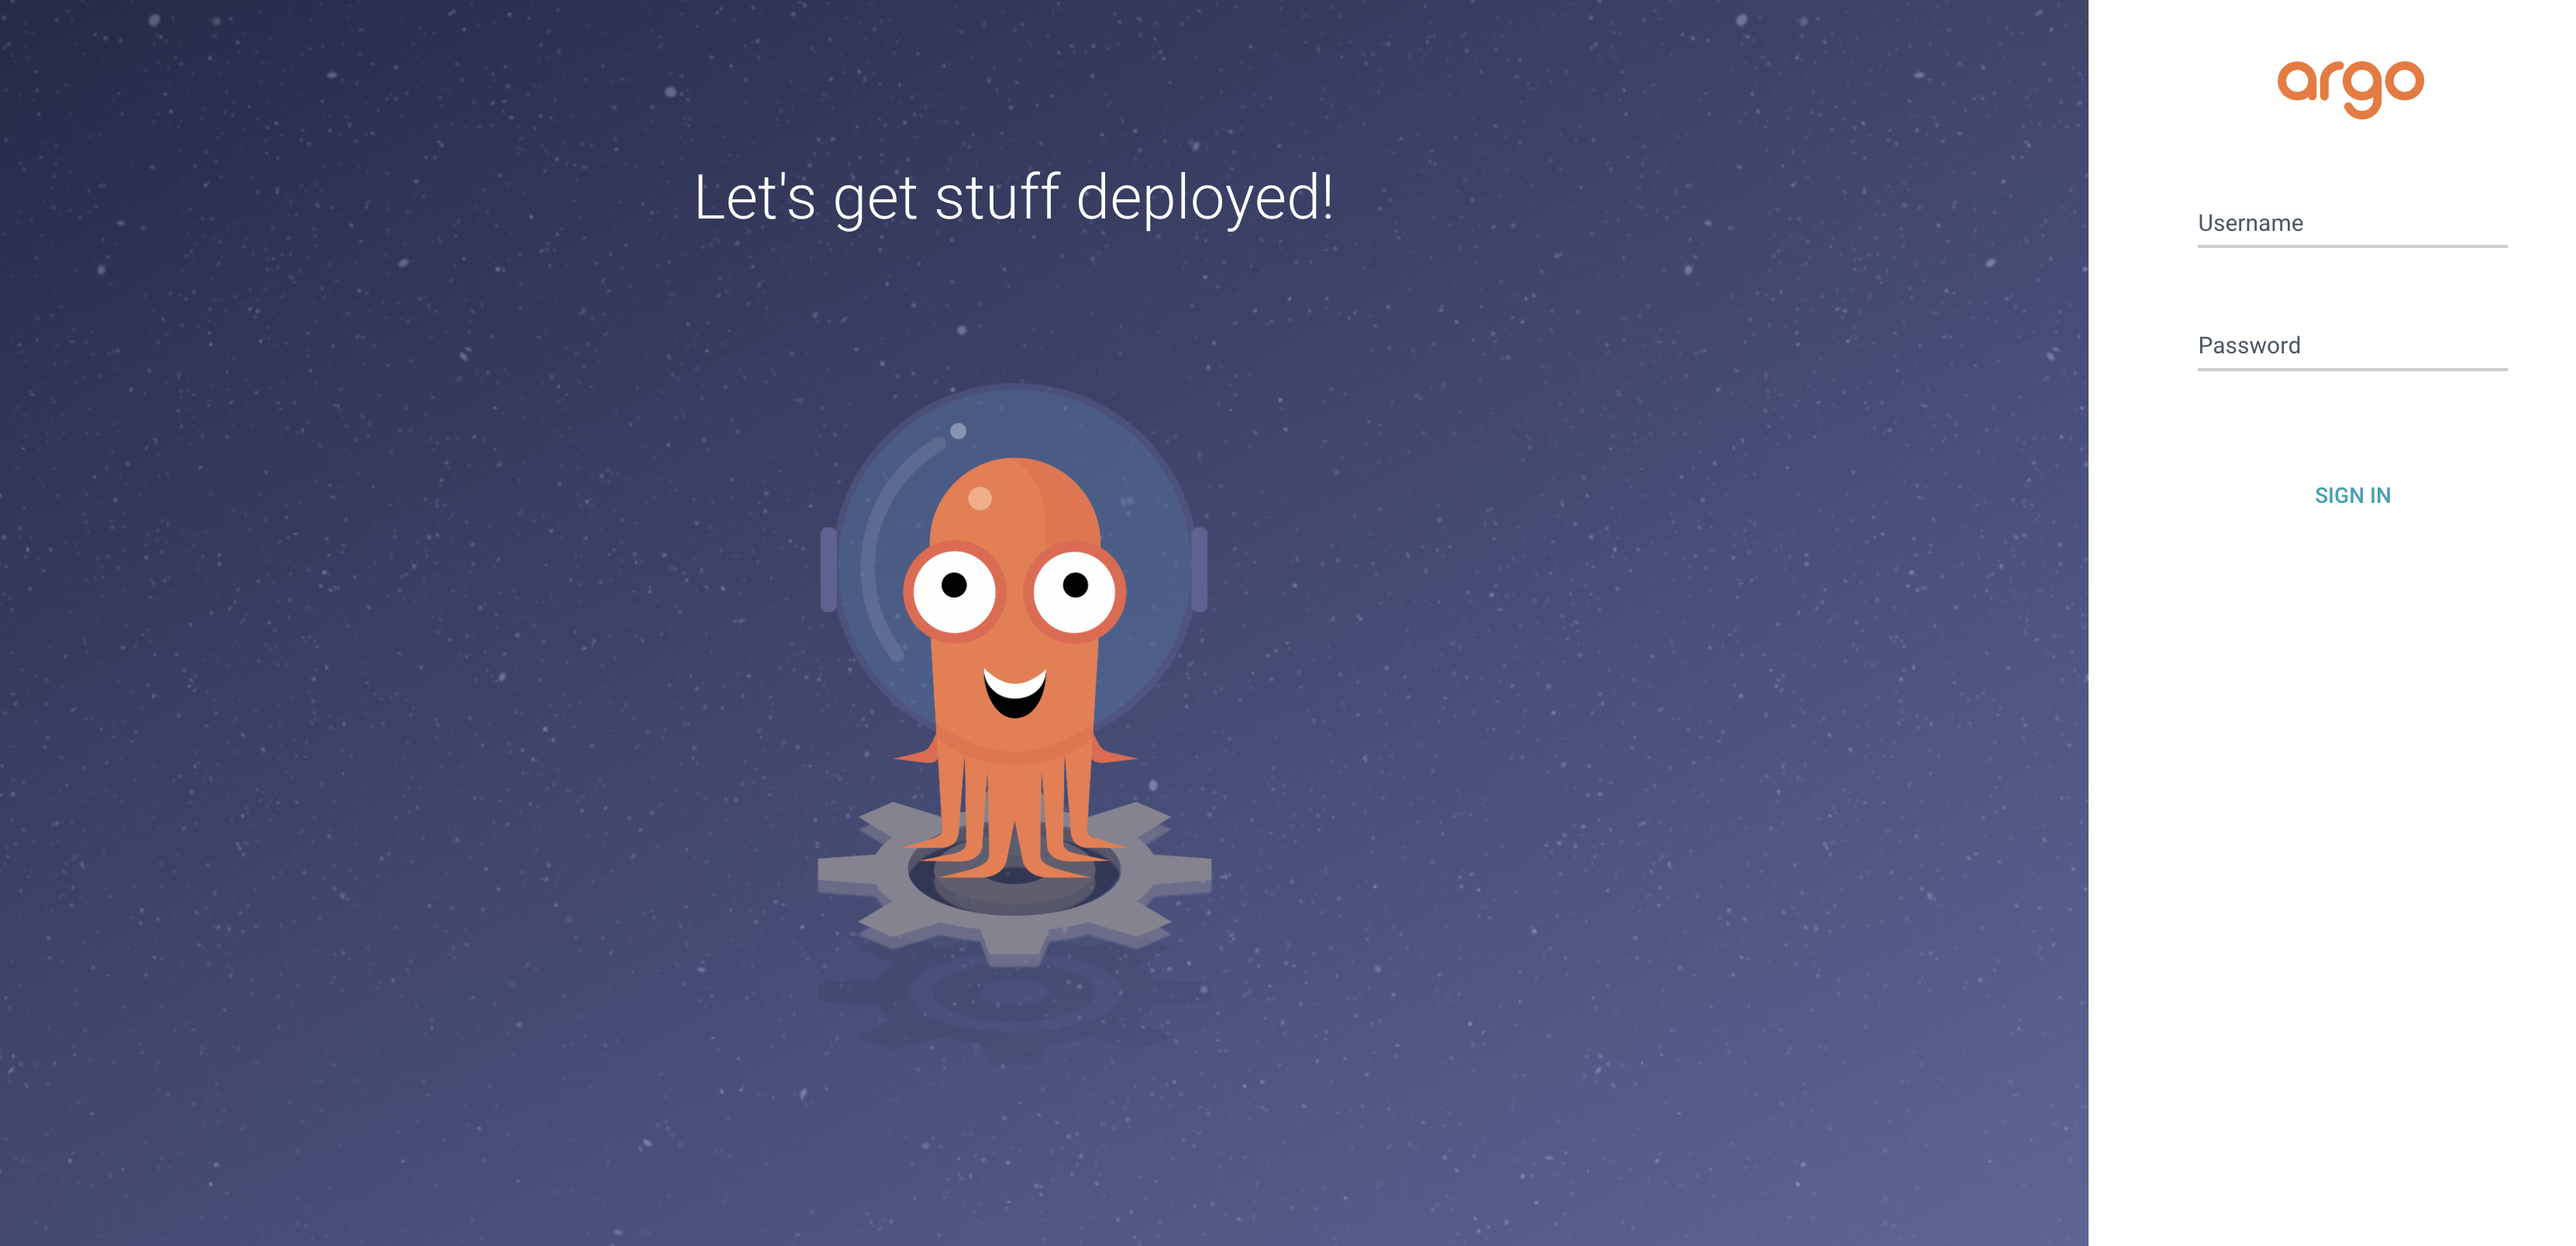This screenshot has height=1246, width=2576.
Task: Click the underline beneath Username field
Action: [2352, 246]
